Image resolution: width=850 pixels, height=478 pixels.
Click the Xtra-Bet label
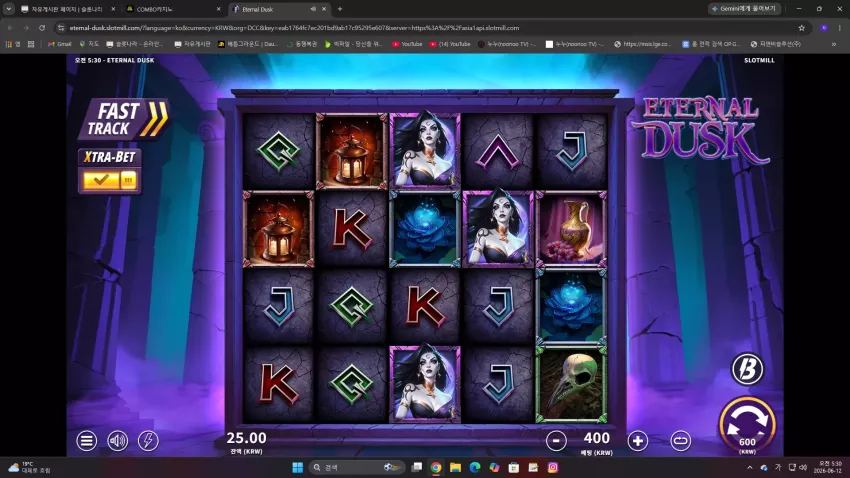(110, 157)
